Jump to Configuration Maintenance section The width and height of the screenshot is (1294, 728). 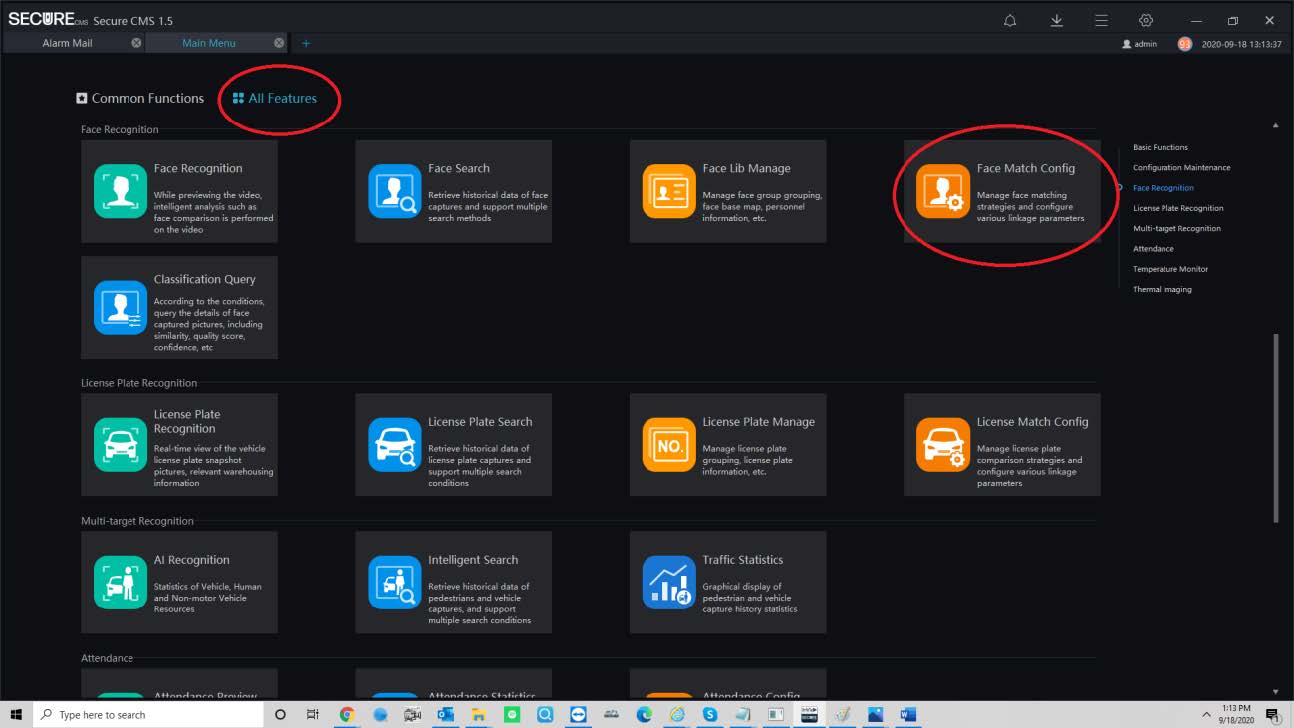tap(1181, 167)
